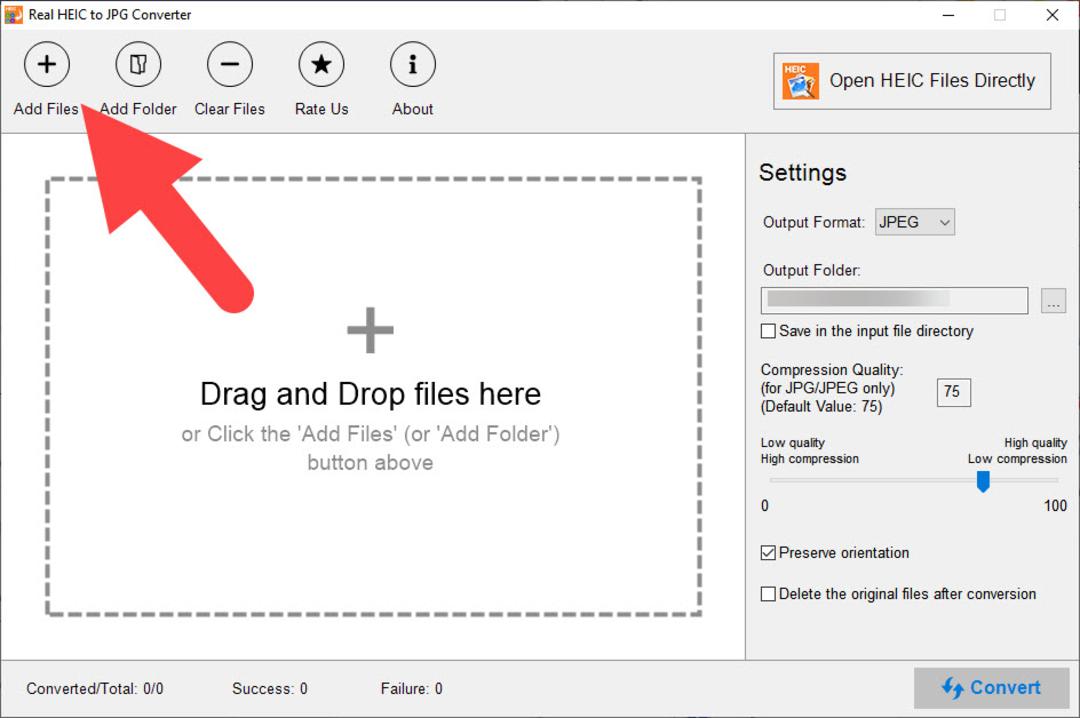Expand the Output Format dropdown

(915, 222)
